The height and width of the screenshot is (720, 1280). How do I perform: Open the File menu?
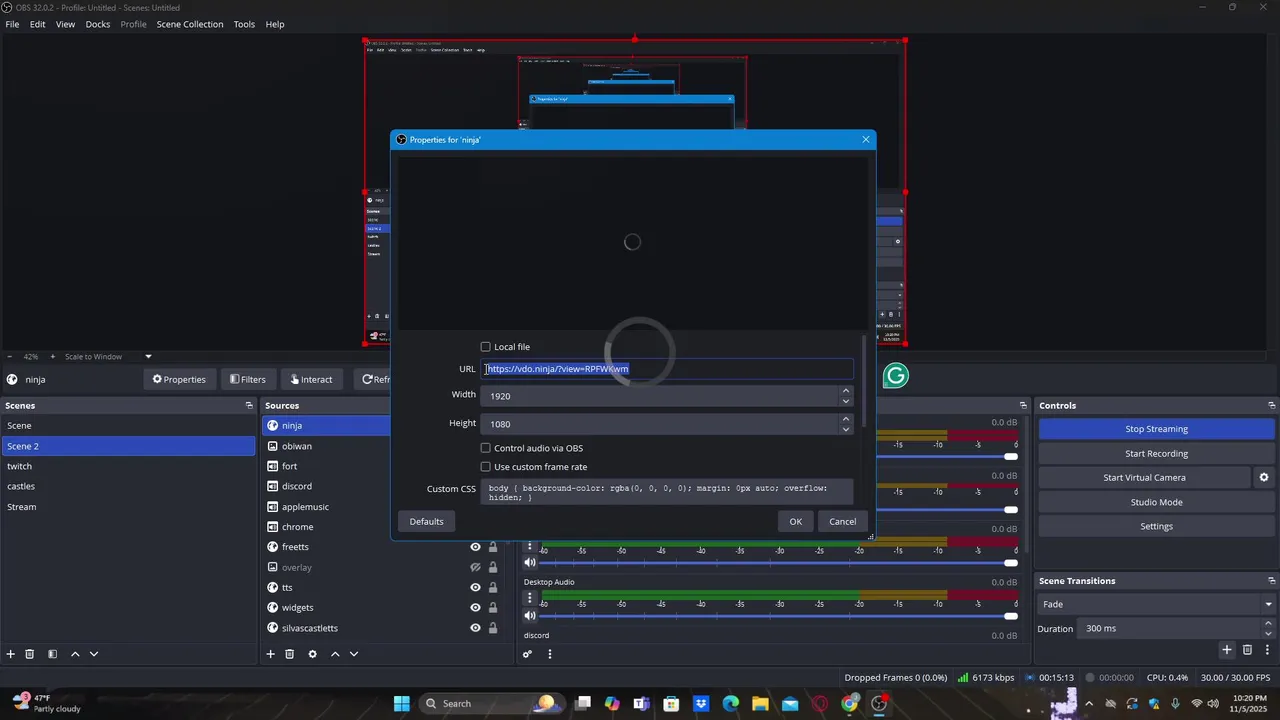pos(12,24)
